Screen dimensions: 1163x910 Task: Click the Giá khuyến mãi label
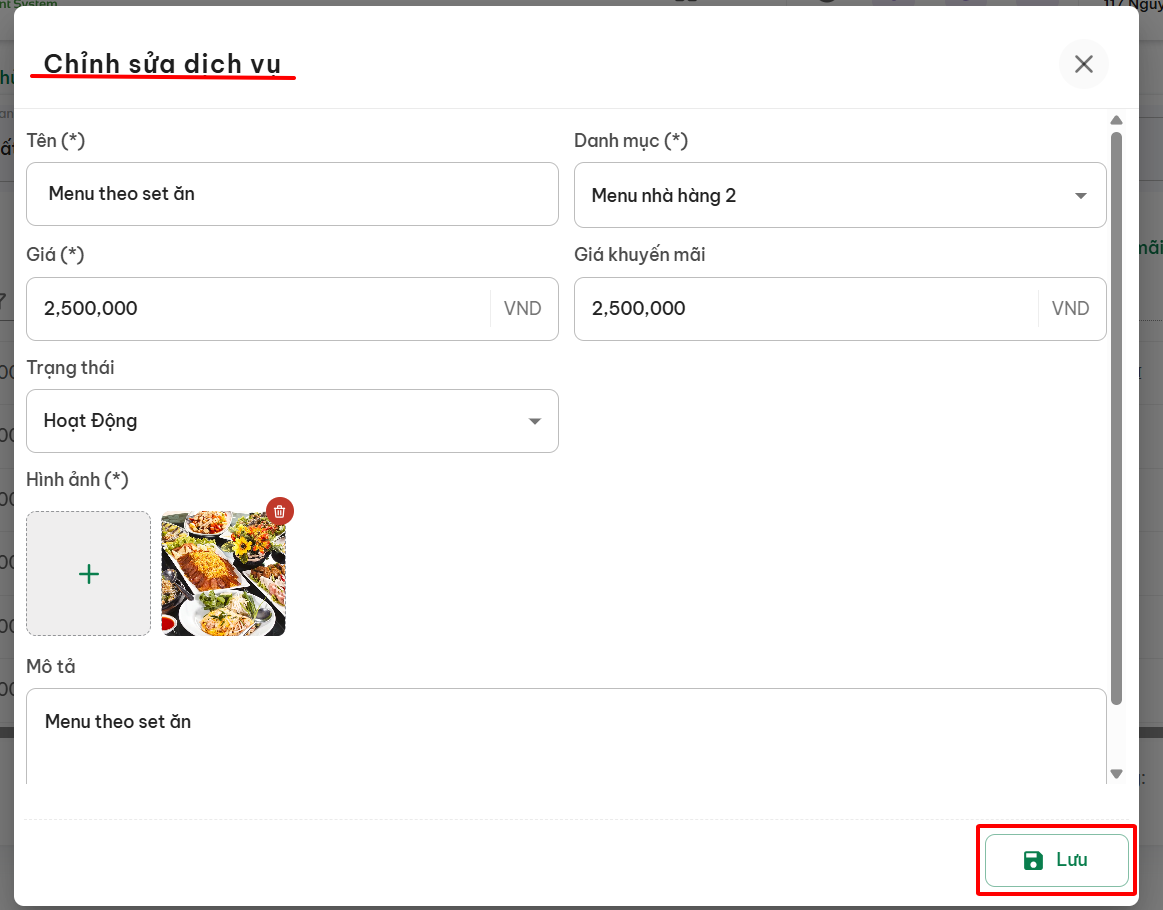coord(639,254)
